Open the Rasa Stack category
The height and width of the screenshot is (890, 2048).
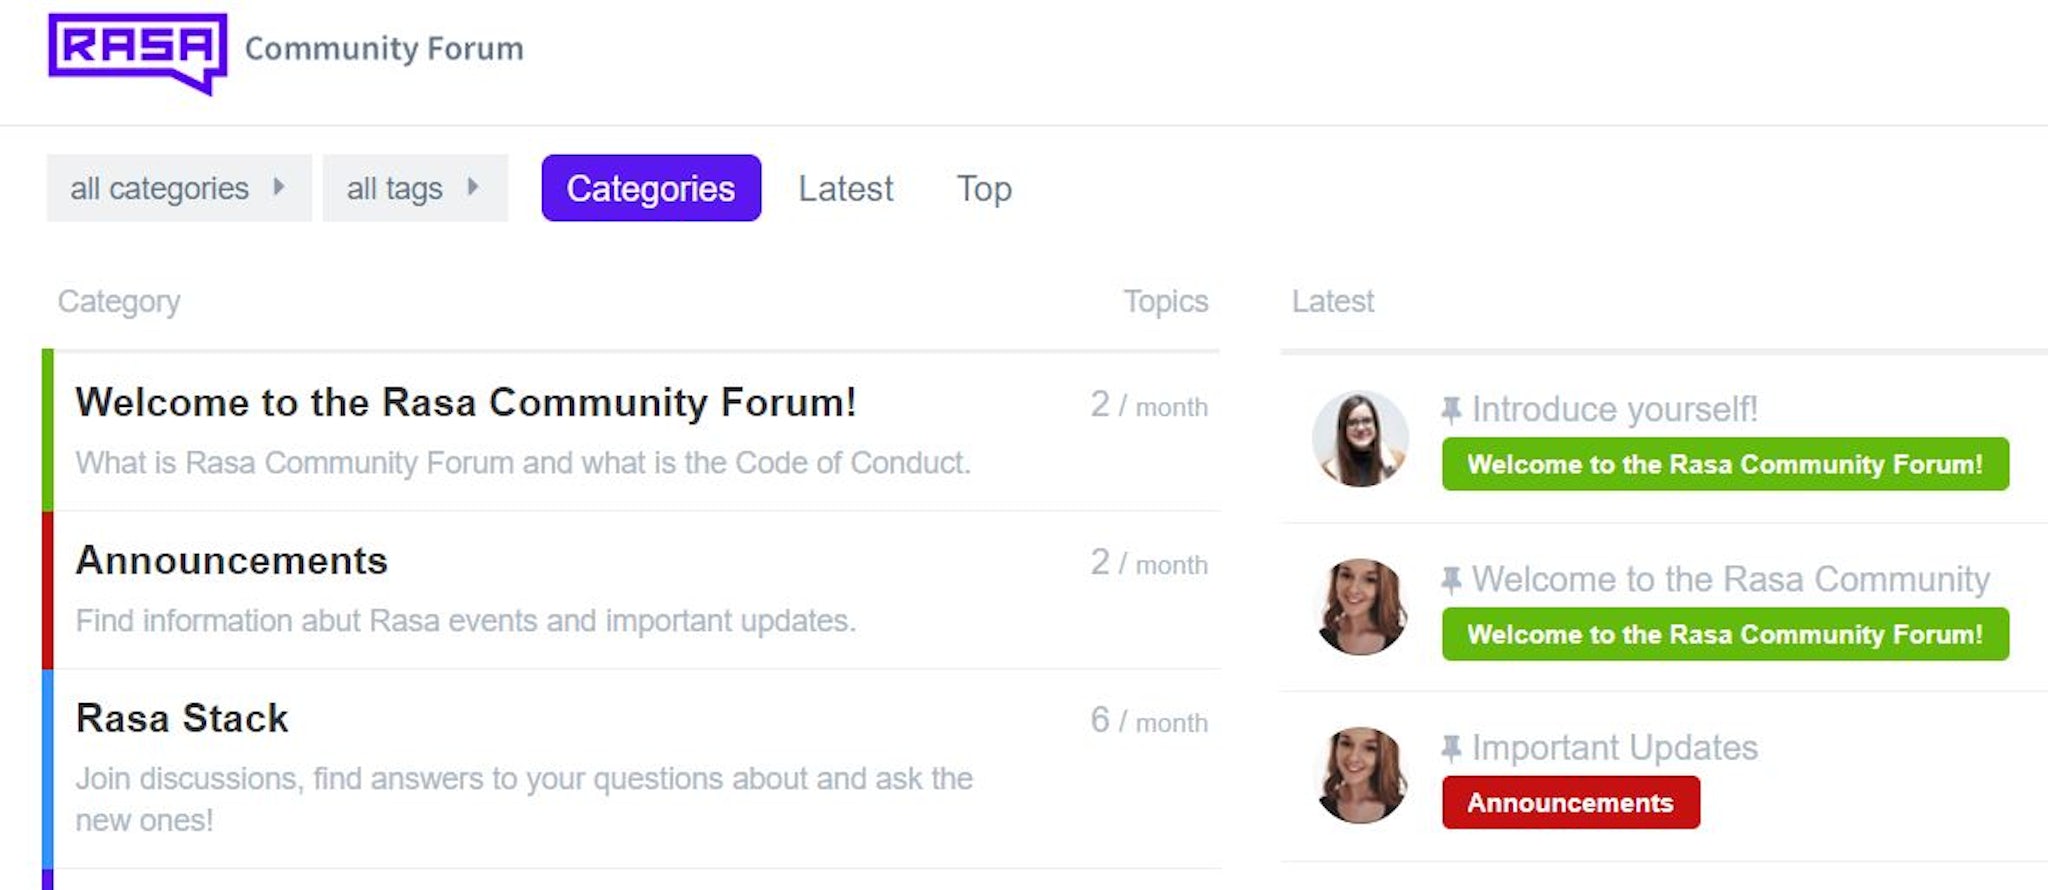pyautogui.click(x=182, y=718)
